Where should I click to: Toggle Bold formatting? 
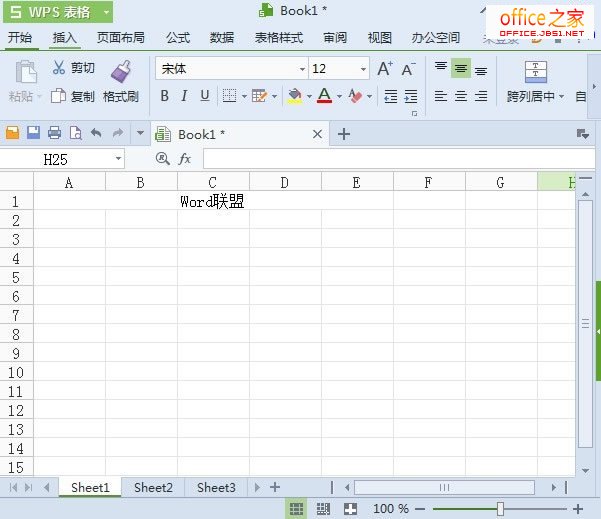164,96
